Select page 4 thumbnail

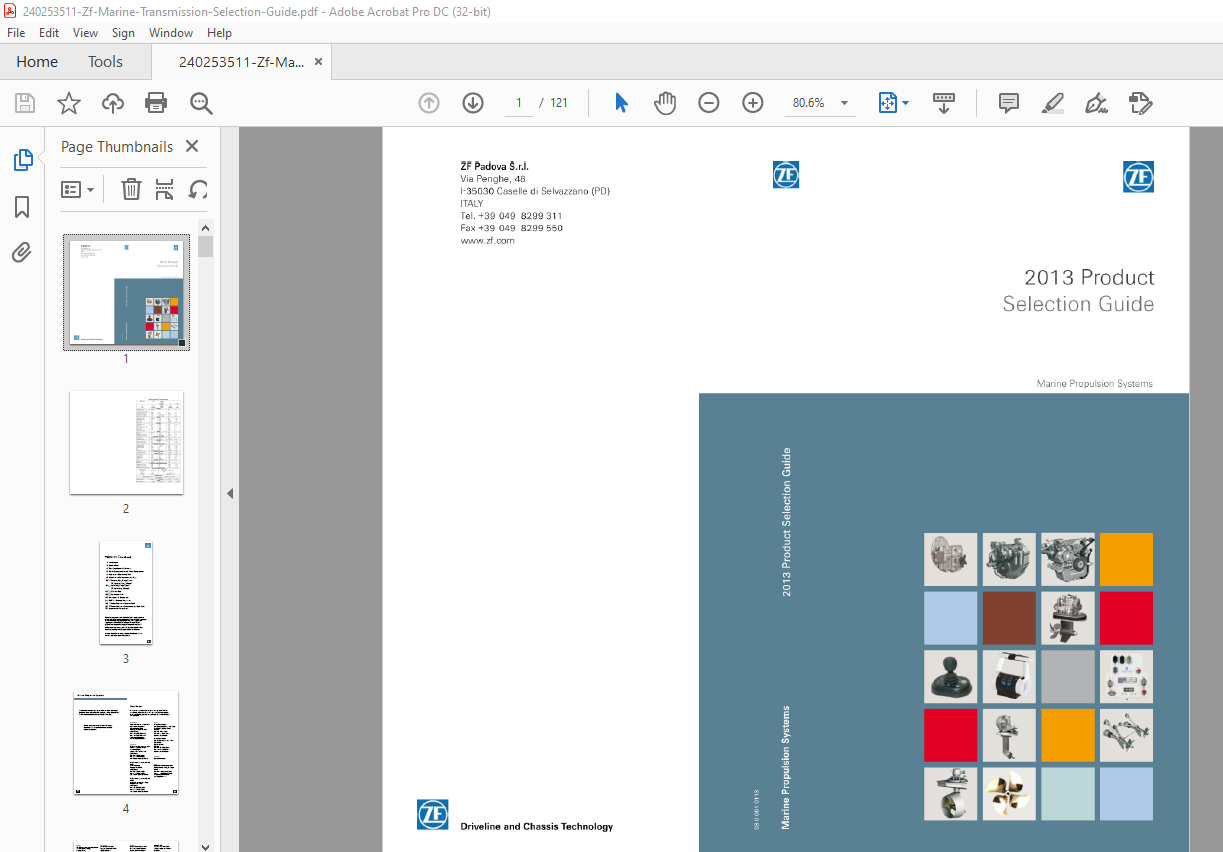click(x=126, y=742)
